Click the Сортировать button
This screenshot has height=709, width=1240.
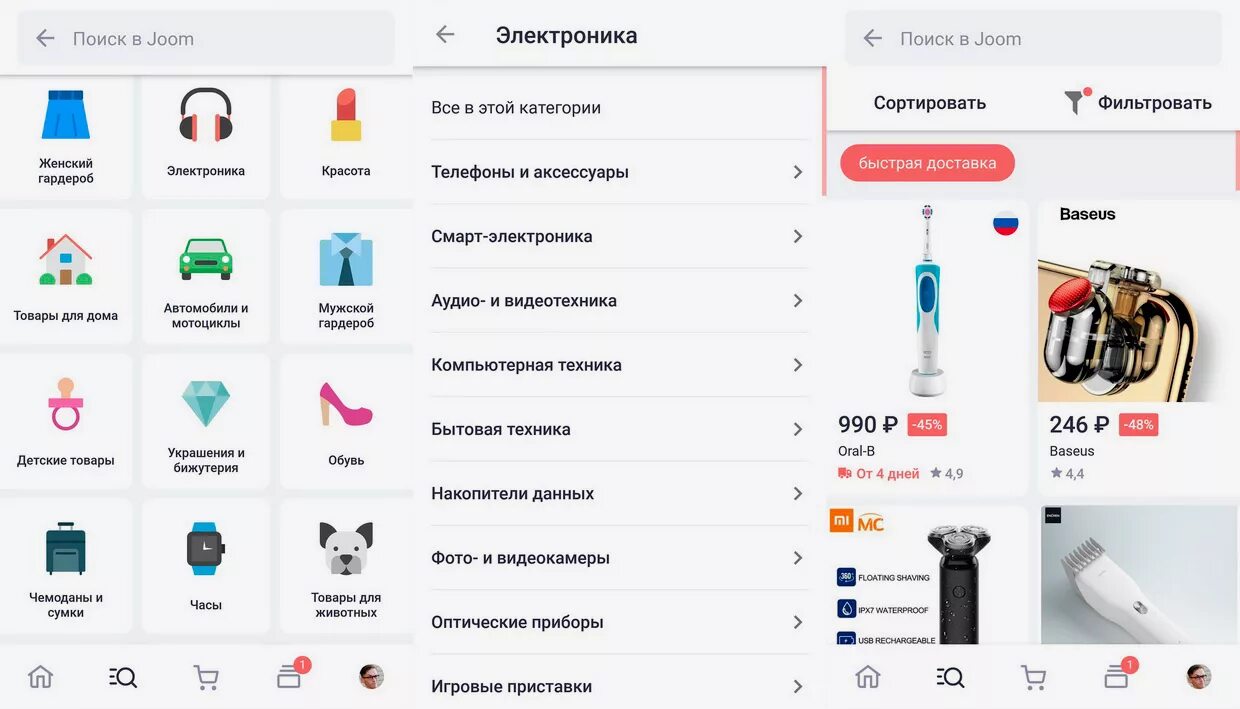click(930, 103)
